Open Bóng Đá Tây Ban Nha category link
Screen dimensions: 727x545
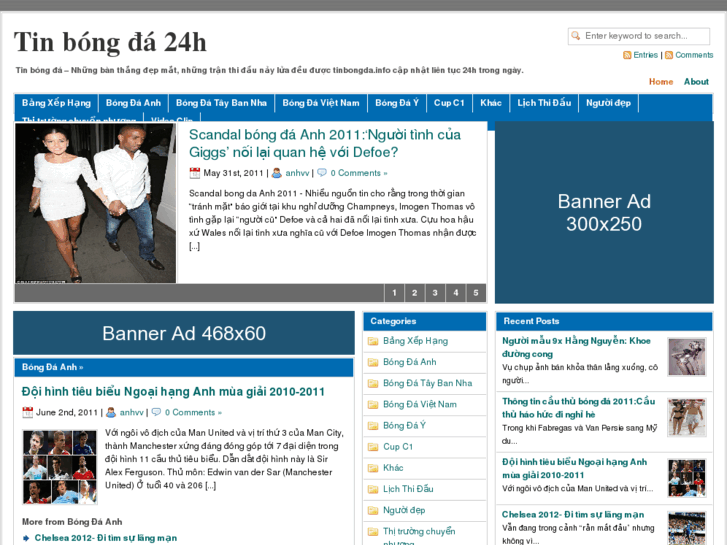click(x=427, y=383)
